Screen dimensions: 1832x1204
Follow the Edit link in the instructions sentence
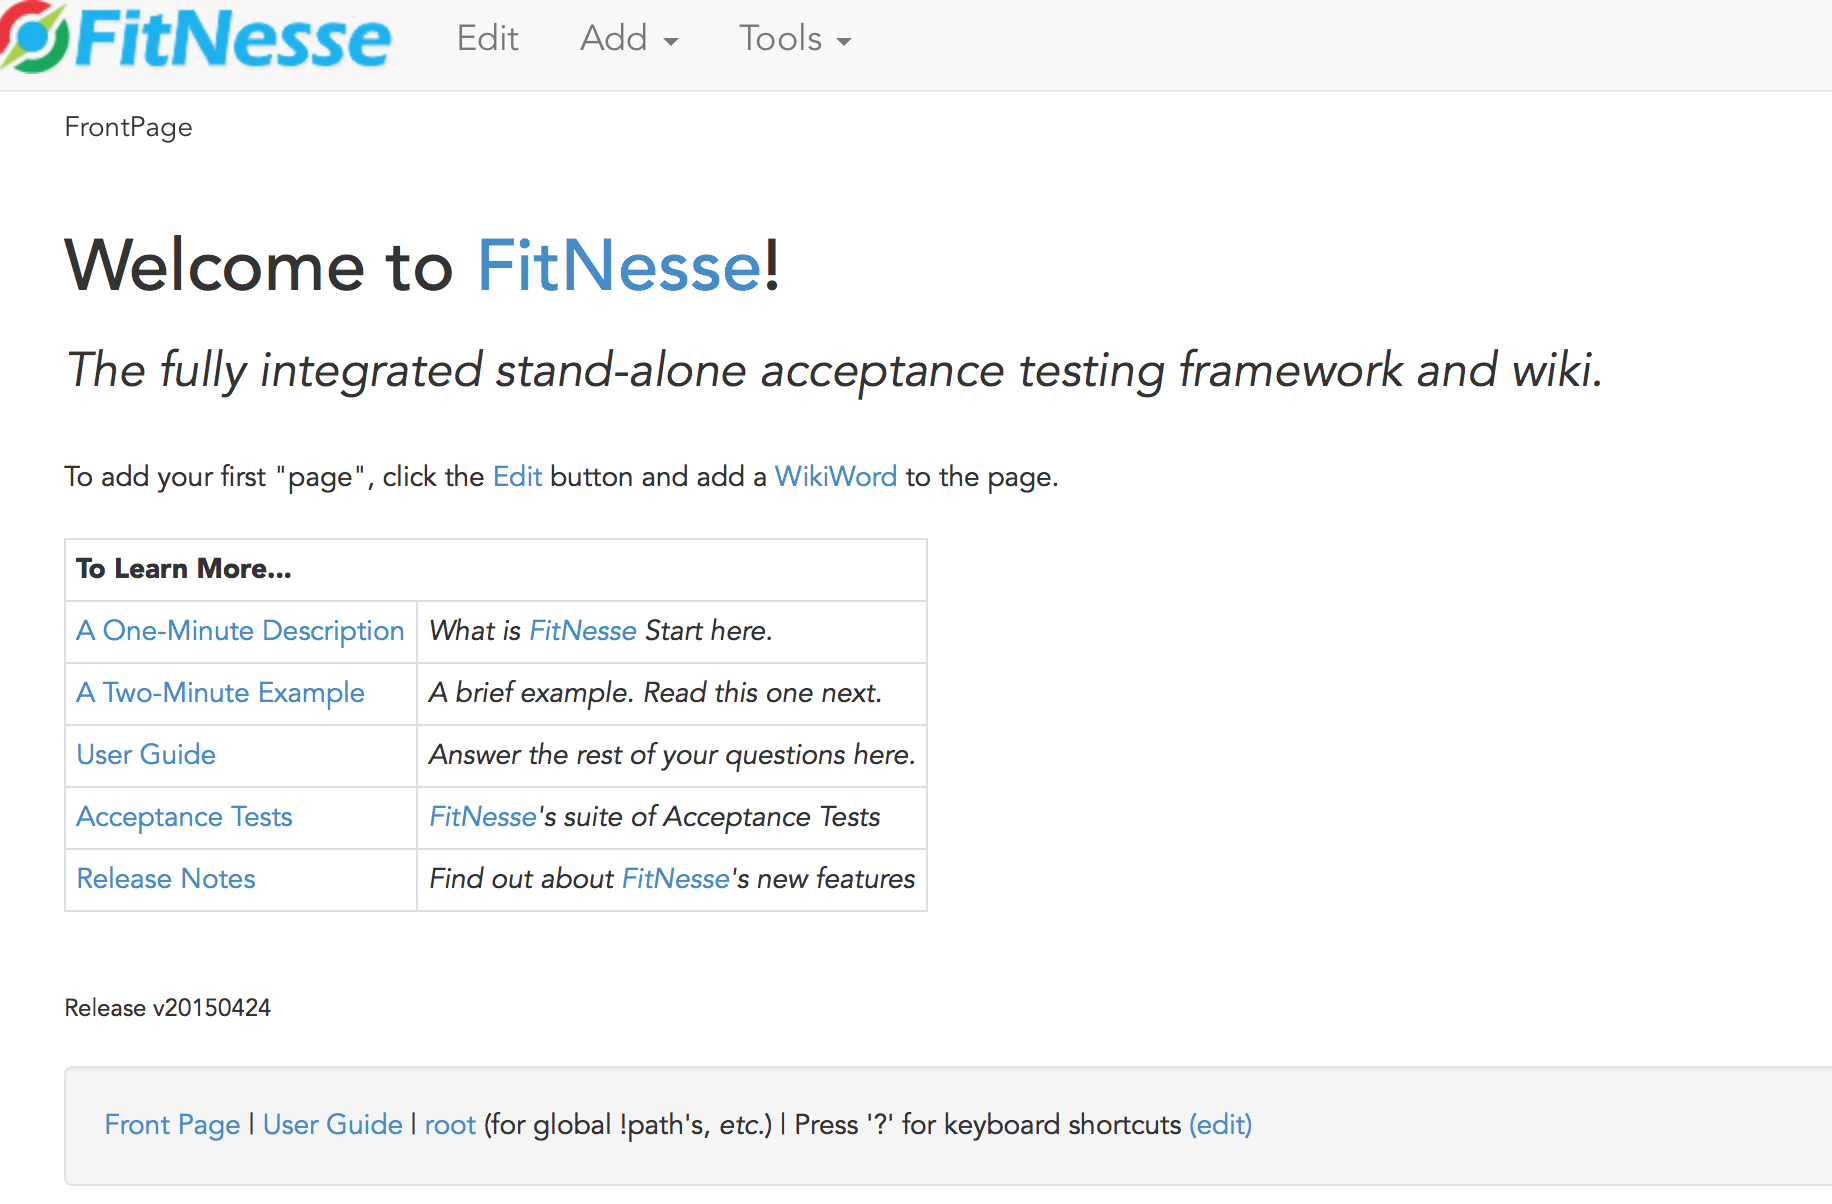(517, 476)
